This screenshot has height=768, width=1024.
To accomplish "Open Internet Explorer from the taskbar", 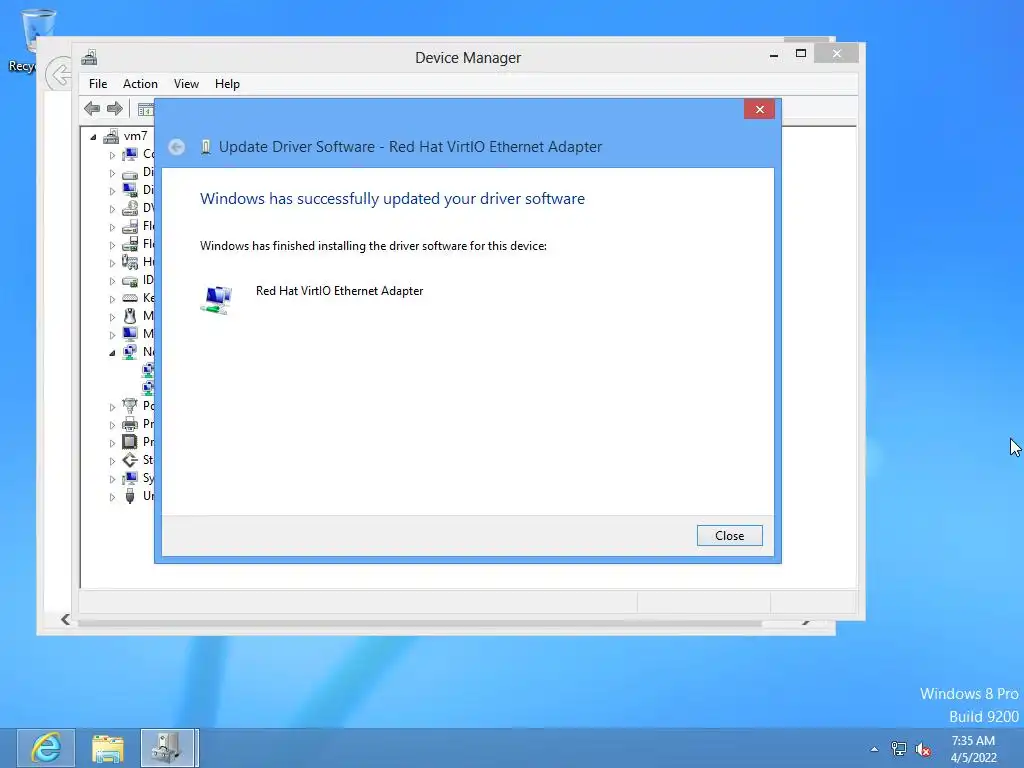I will pos(46,748).
